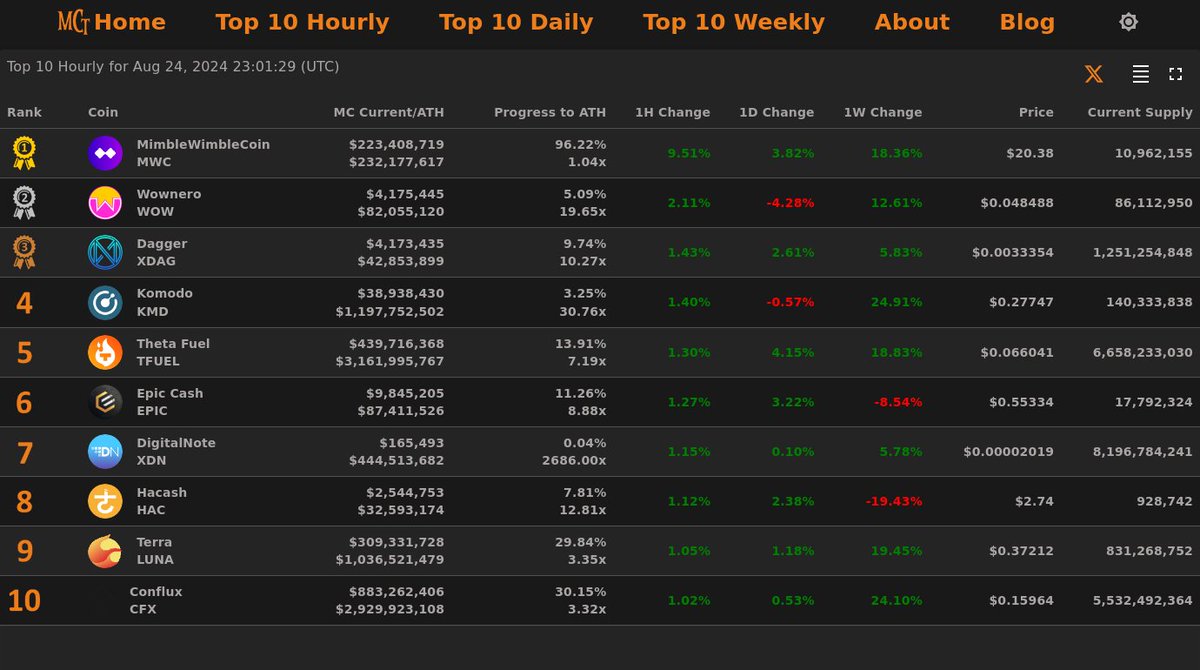The height and width of the screenshot is (670, 1200).
Task: Click the 9.51% 1H change value
Action: [x=689, y=153]
